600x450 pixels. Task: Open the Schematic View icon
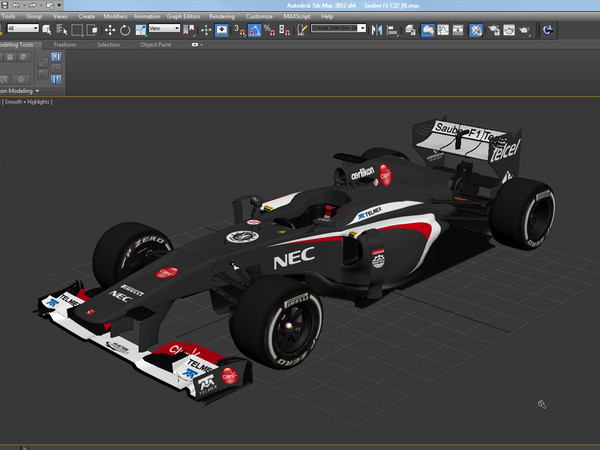458,30
